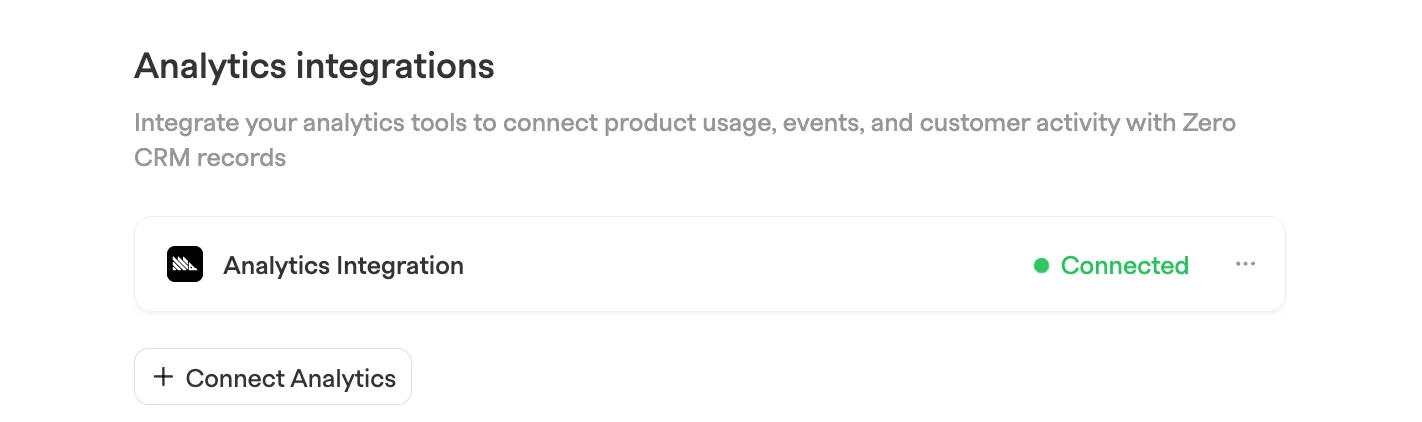Viewport: 1422px width, 422px height.
Task: View connection status of Analytics Integration
Action: 1111,266
